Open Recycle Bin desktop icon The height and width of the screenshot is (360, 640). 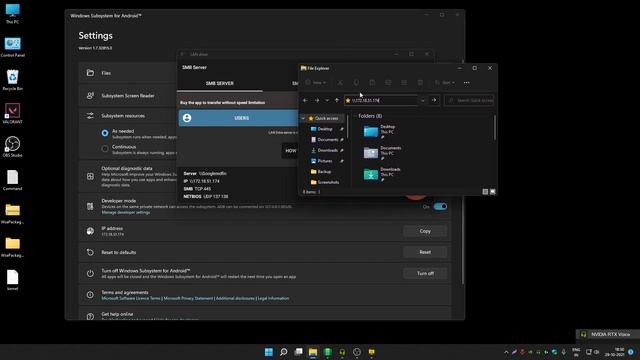(x=13, y=80)
